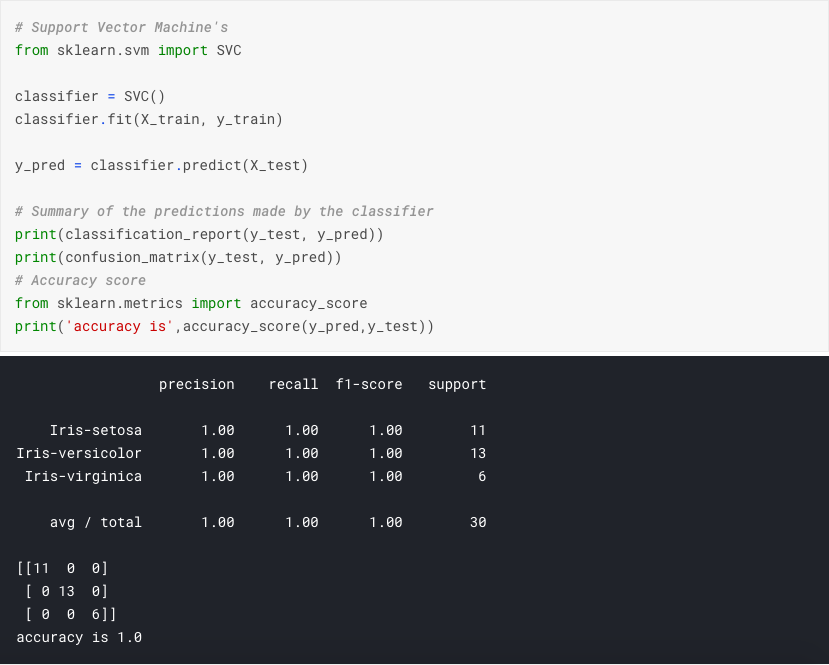Click the y_pred assignment line

[161, 165]
